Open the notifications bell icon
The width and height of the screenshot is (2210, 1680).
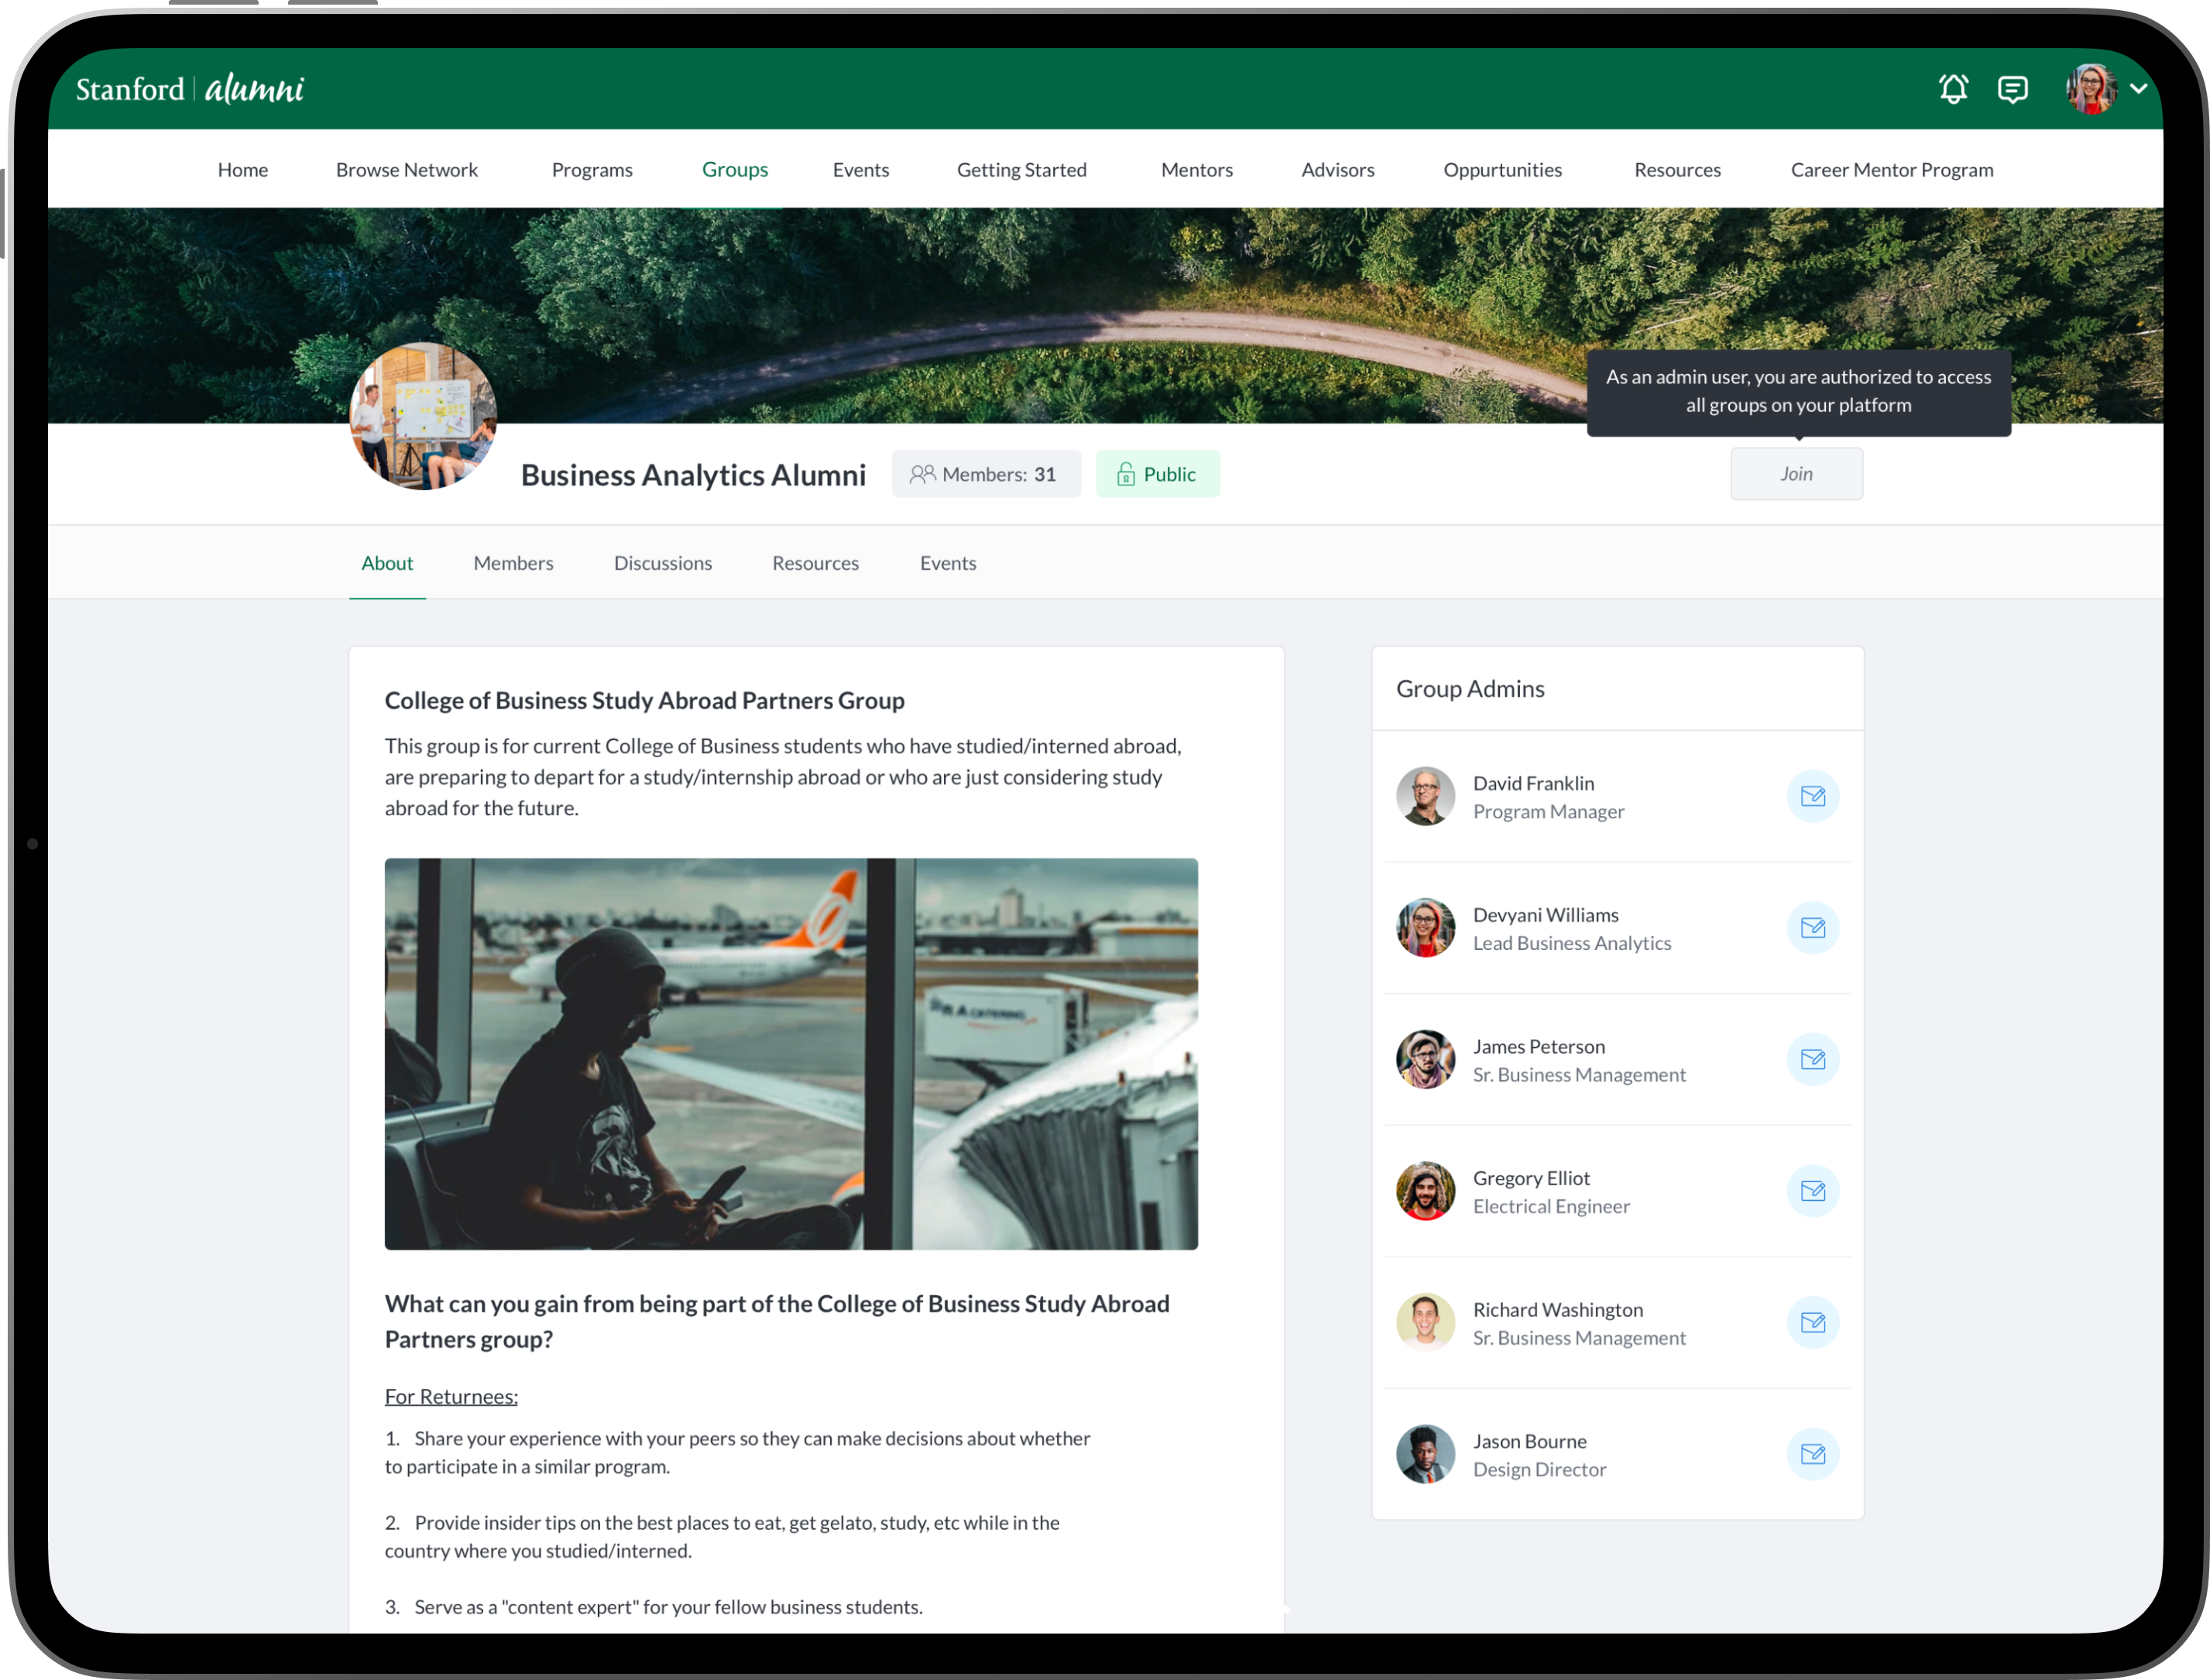pos(1952,89)
